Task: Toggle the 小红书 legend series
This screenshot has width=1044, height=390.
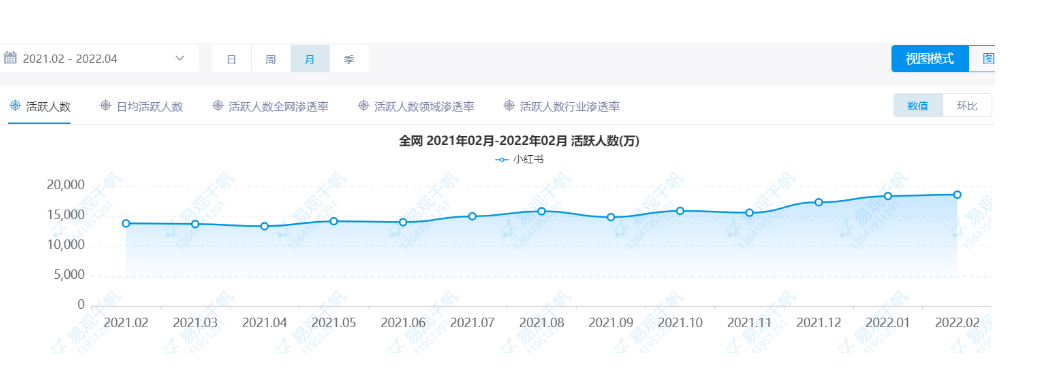Action: (x=519, y=160)
